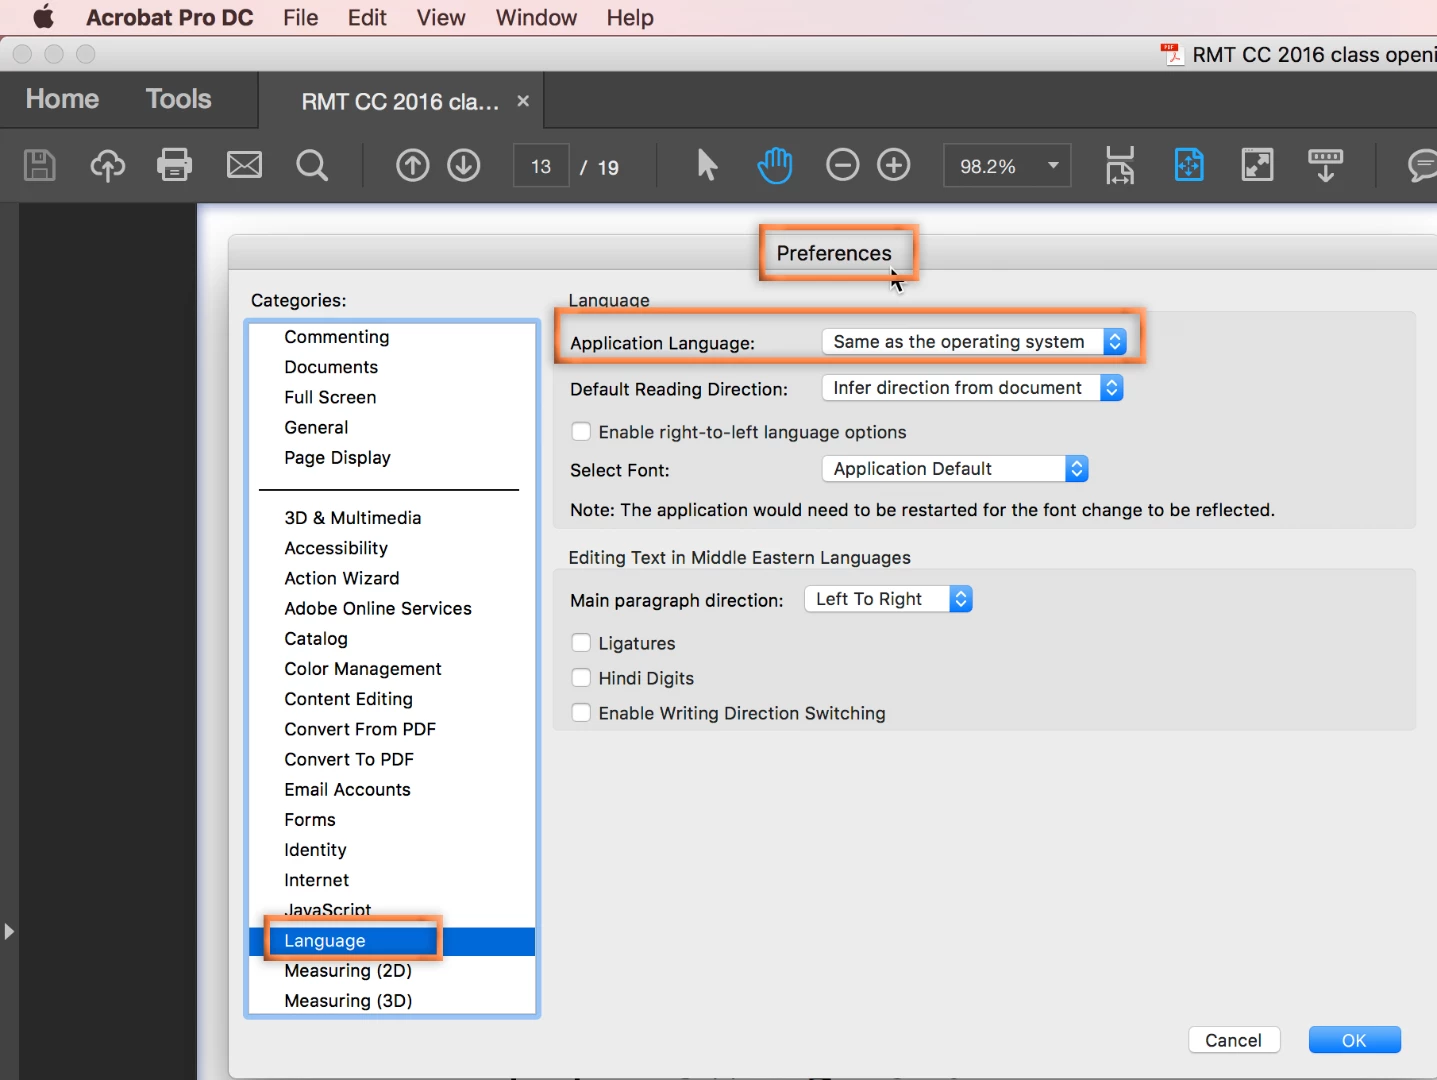This screenshot has width=1437, height=1080.
Task: Close the RMT CC 2016 document tab
Action: pyautogui.click(x=523, y=101)
